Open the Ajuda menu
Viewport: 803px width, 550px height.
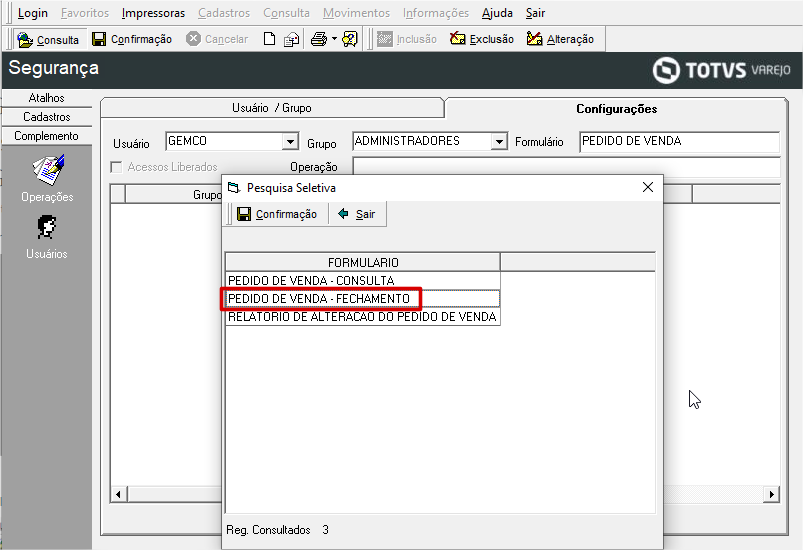pyautogui.click(x=497, y=13)
